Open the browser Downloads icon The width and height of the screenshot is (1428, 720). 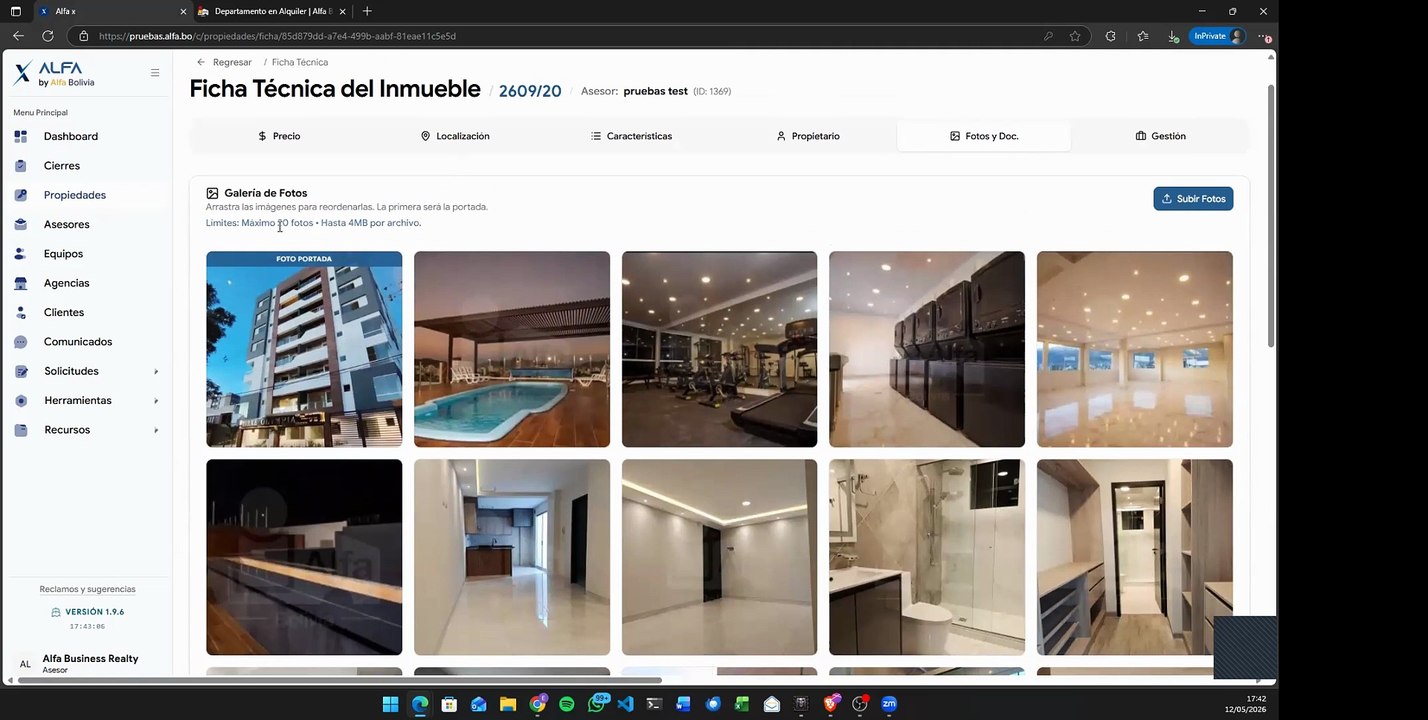(x=1173, y=36)
